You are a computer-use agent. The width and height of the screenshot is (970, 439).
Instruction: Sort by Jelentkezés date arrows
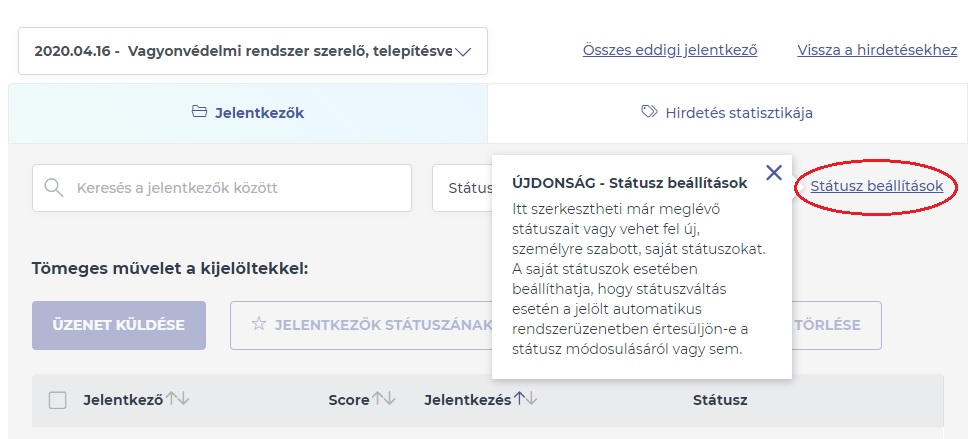click(x=525, y=399)
